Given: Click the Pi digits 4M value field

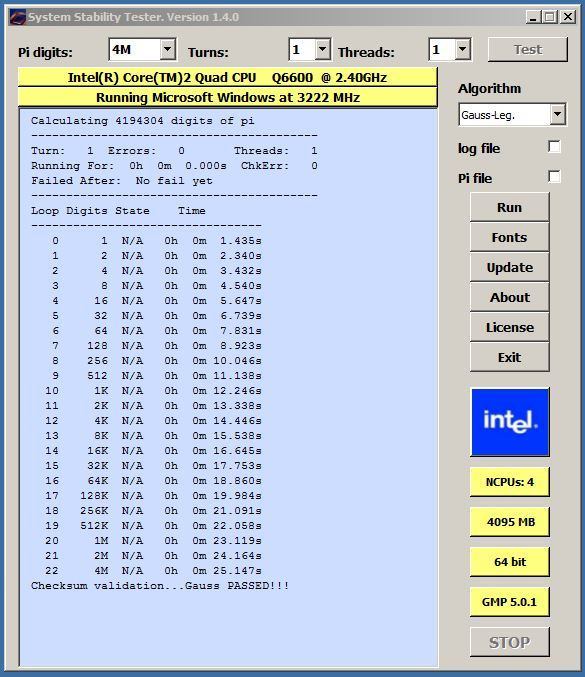Looking at the screenshot, I should coord(135,50).
